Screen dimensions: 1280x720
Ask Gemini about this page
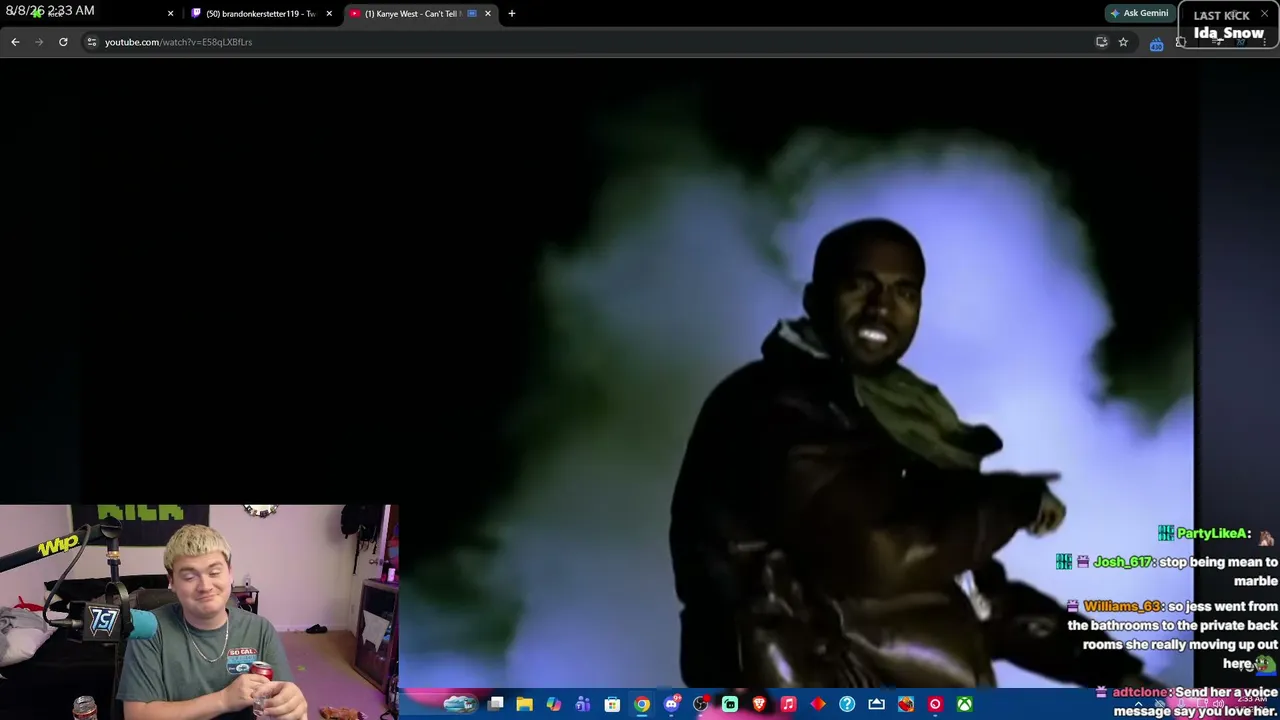(x=1139, y=13)
